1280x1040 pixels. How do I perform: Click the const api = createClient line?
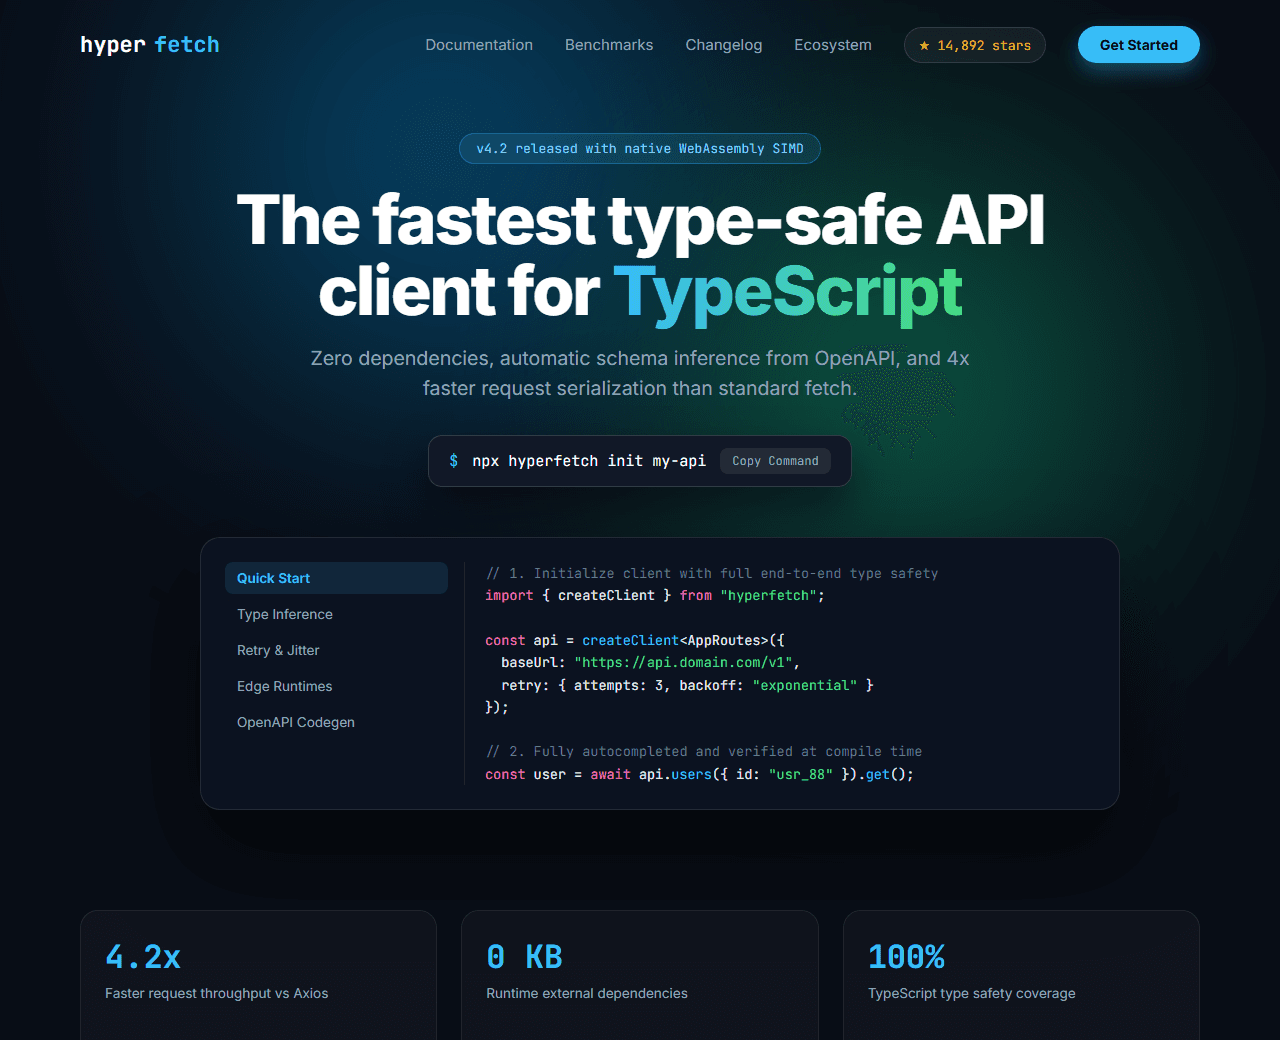tap(635, 640)
